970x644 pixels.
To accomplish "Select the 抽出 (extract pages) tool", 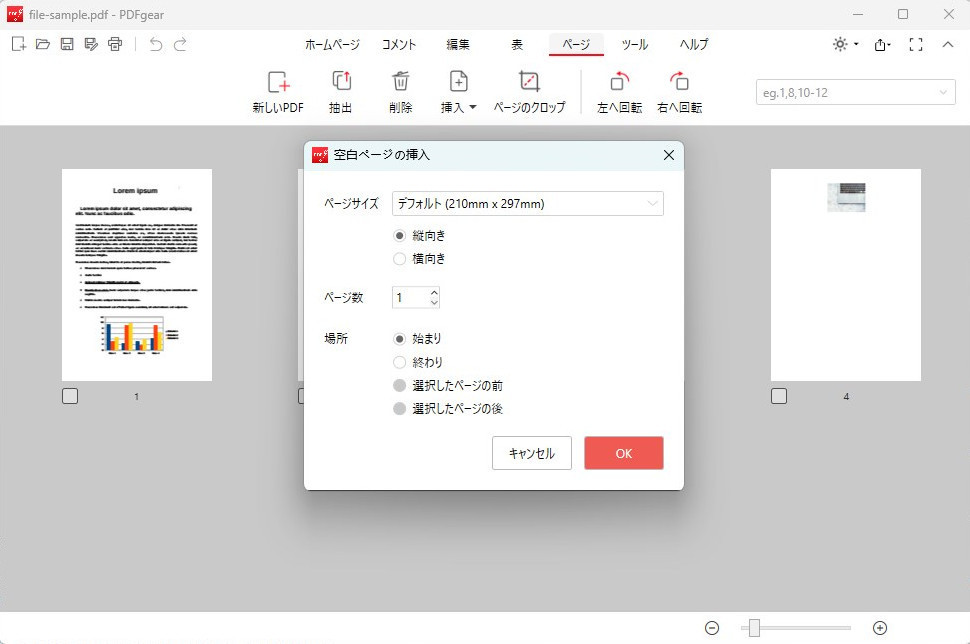I will coord(340,90).
